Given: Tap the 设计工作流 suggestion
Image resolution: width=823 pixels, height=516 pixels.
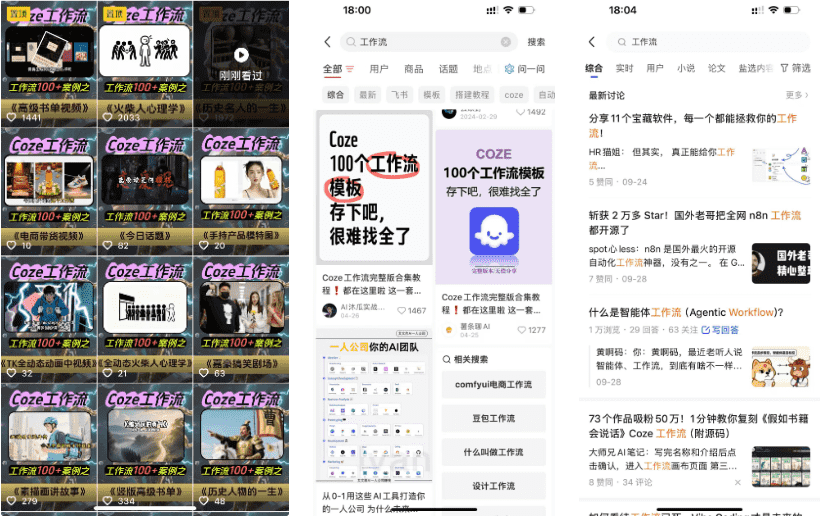Looking at the screenshot, I should (493, 486).
